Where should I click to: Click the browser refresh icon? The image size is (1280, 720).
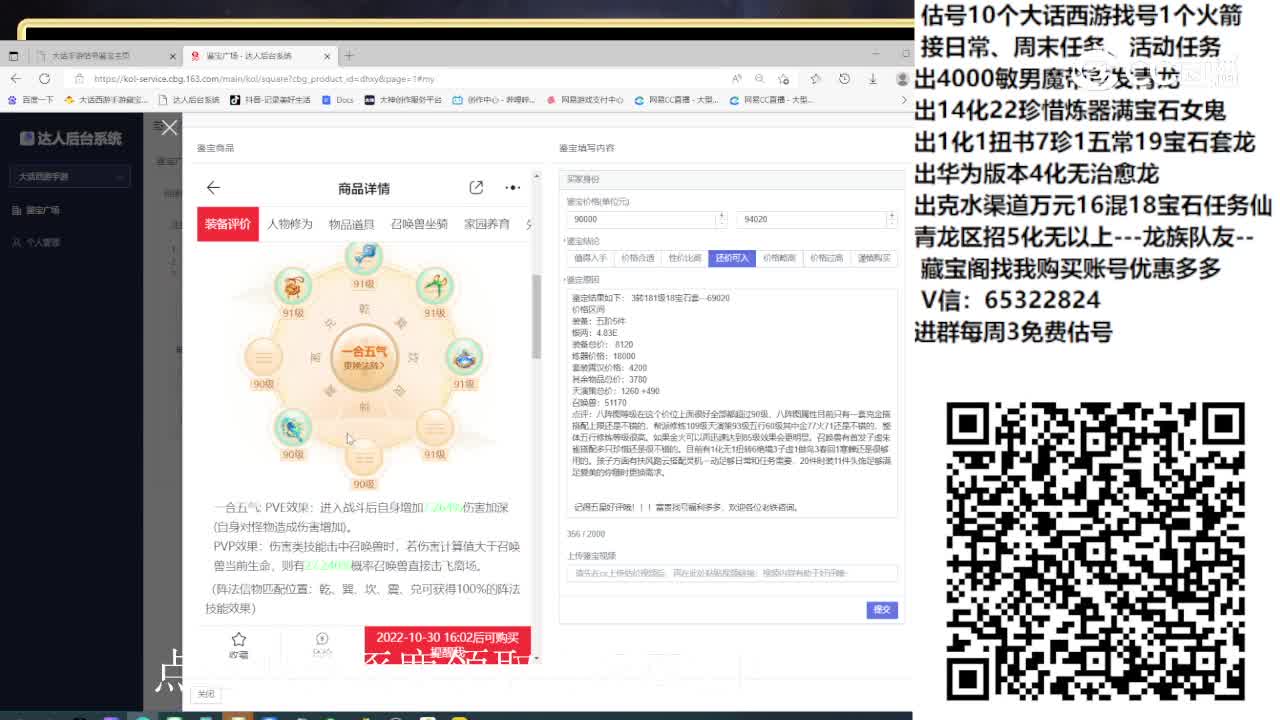pos(44,78)
